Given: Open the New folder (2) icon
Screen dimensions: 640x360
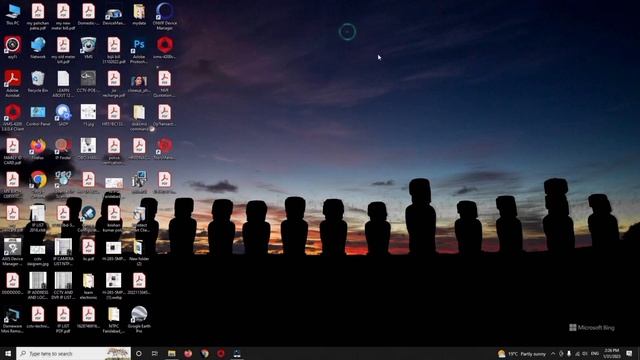Looking at the screenshot, I should (139, 252).
